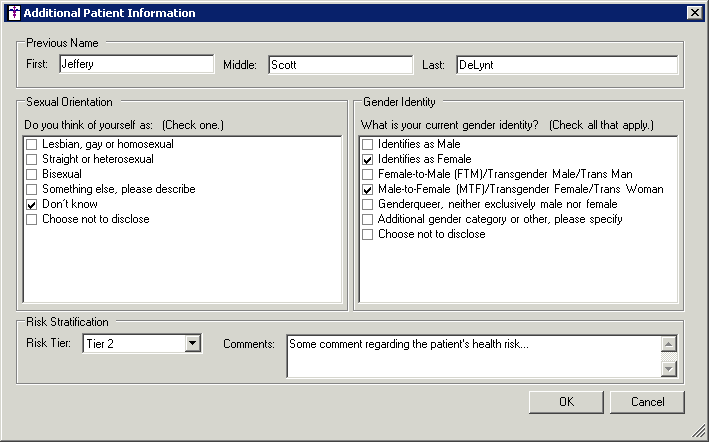The width and height of the screenshot is (709, 442).
Task: Check Something else, please describe
Action: point(33,189)
